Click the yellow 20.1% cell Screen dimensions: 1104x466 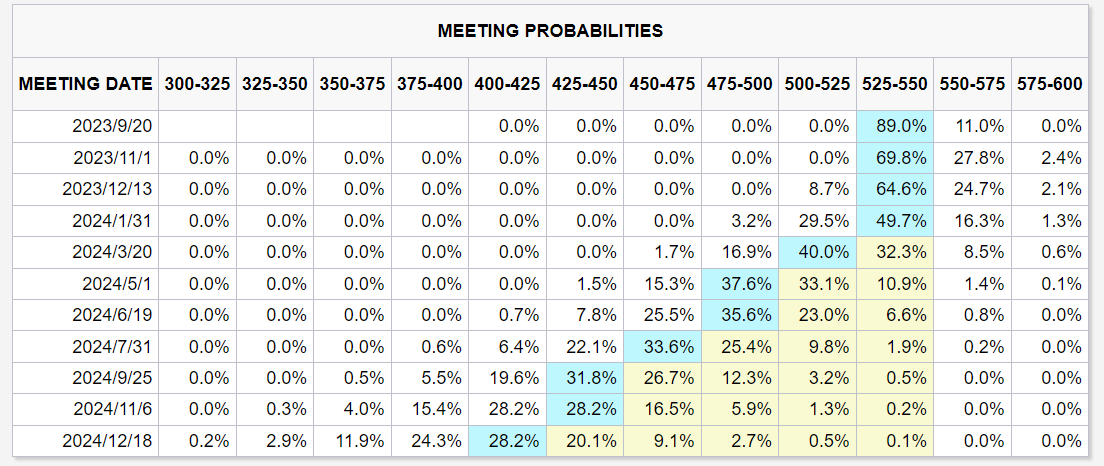point(585,441)
